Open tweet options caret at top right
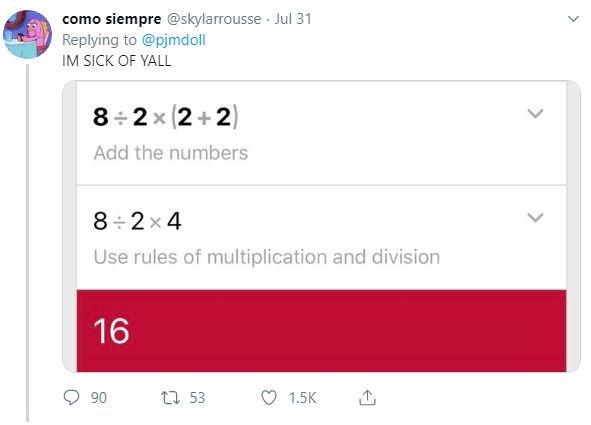Image resolution: width=591 pixels, height=425 pixels. coord(573,19)
